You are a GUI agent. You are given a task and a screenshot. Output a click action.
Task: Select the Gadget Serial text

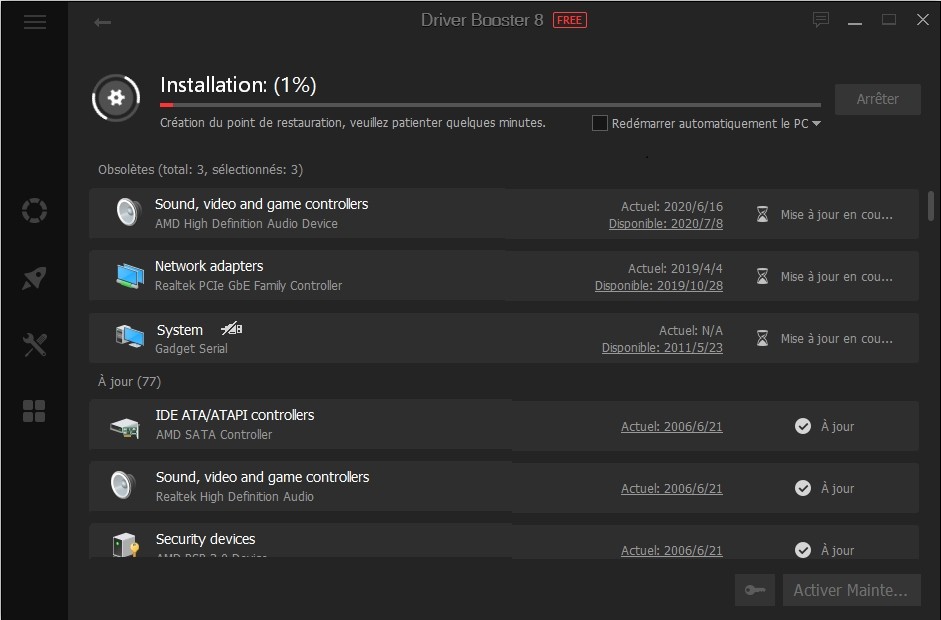191,349
